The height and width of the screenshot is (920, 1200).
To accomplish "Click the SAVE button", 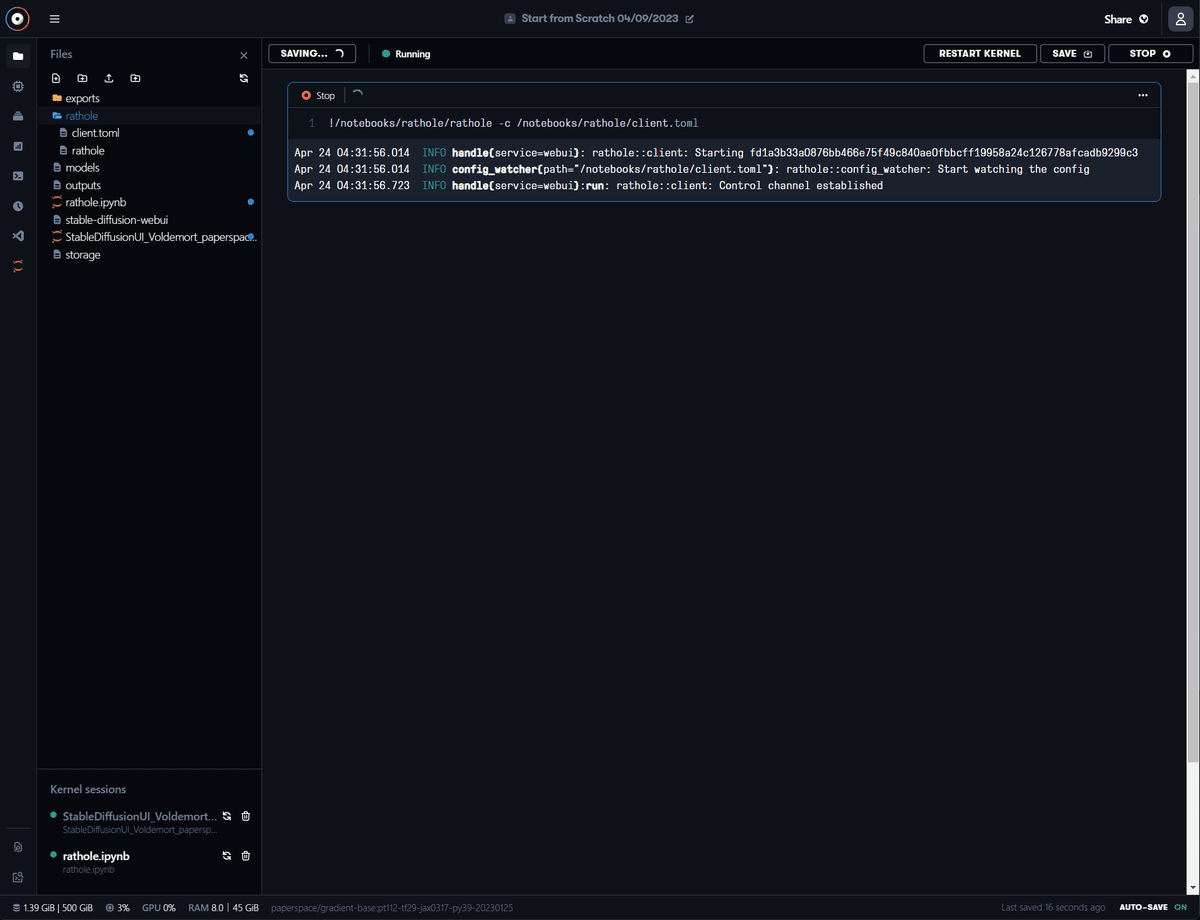I will (1072, 53).
